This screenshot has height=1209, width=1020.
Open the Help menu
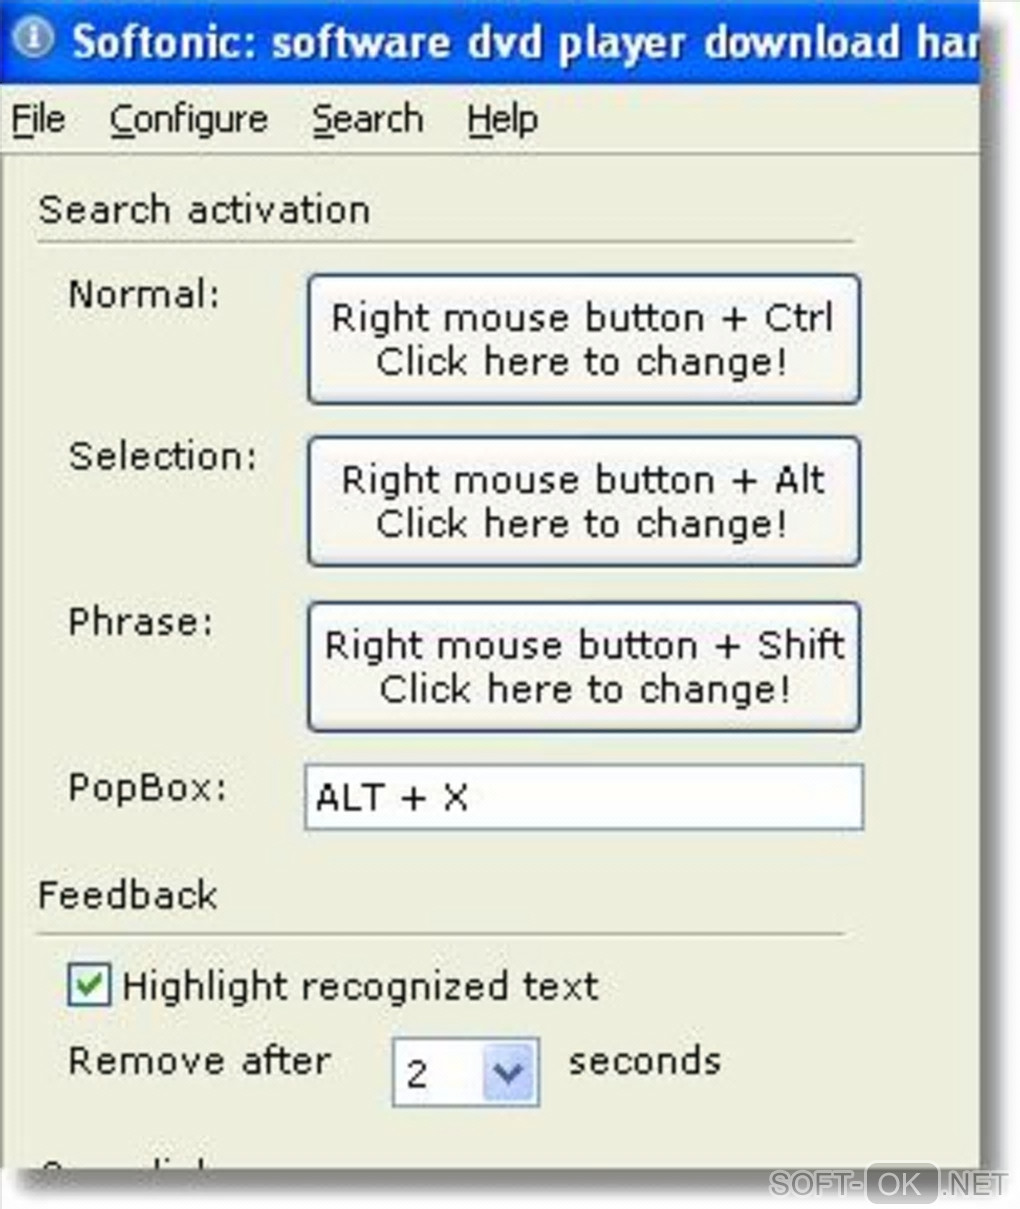pyautogui.click(x=502, y=120)
